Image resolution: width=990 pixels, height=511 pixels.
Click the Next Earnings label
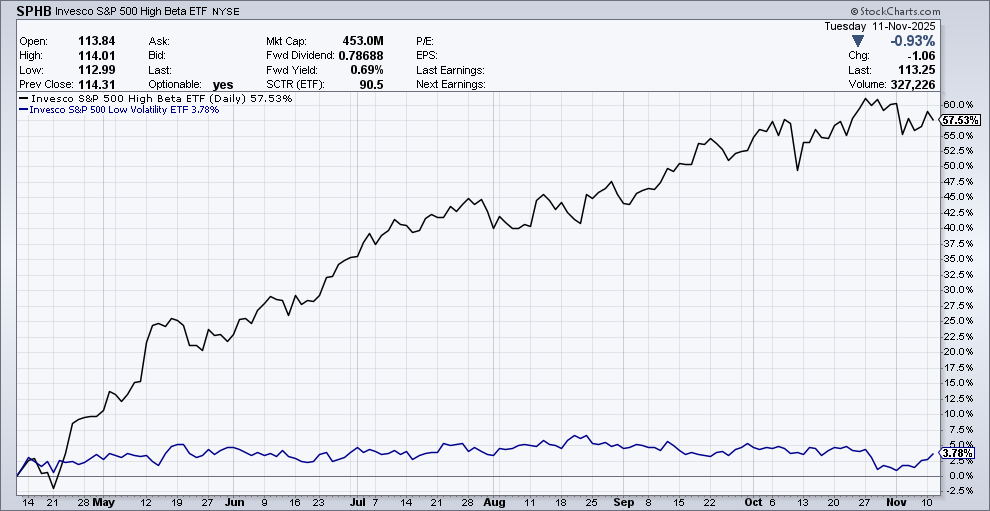451,84
